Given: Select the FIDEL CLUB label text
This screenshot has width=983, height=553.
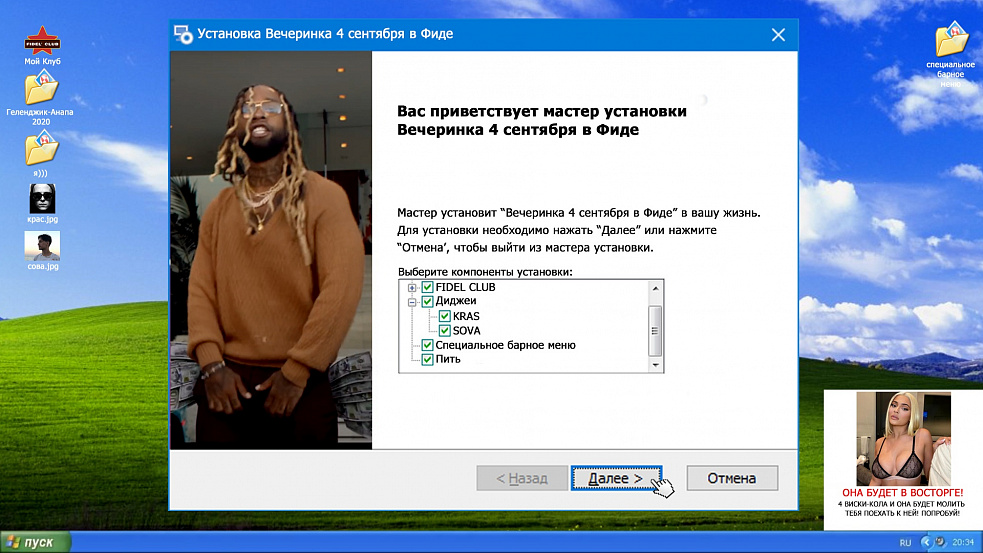Looking at the screenshot, I should [x=465, y=287].
